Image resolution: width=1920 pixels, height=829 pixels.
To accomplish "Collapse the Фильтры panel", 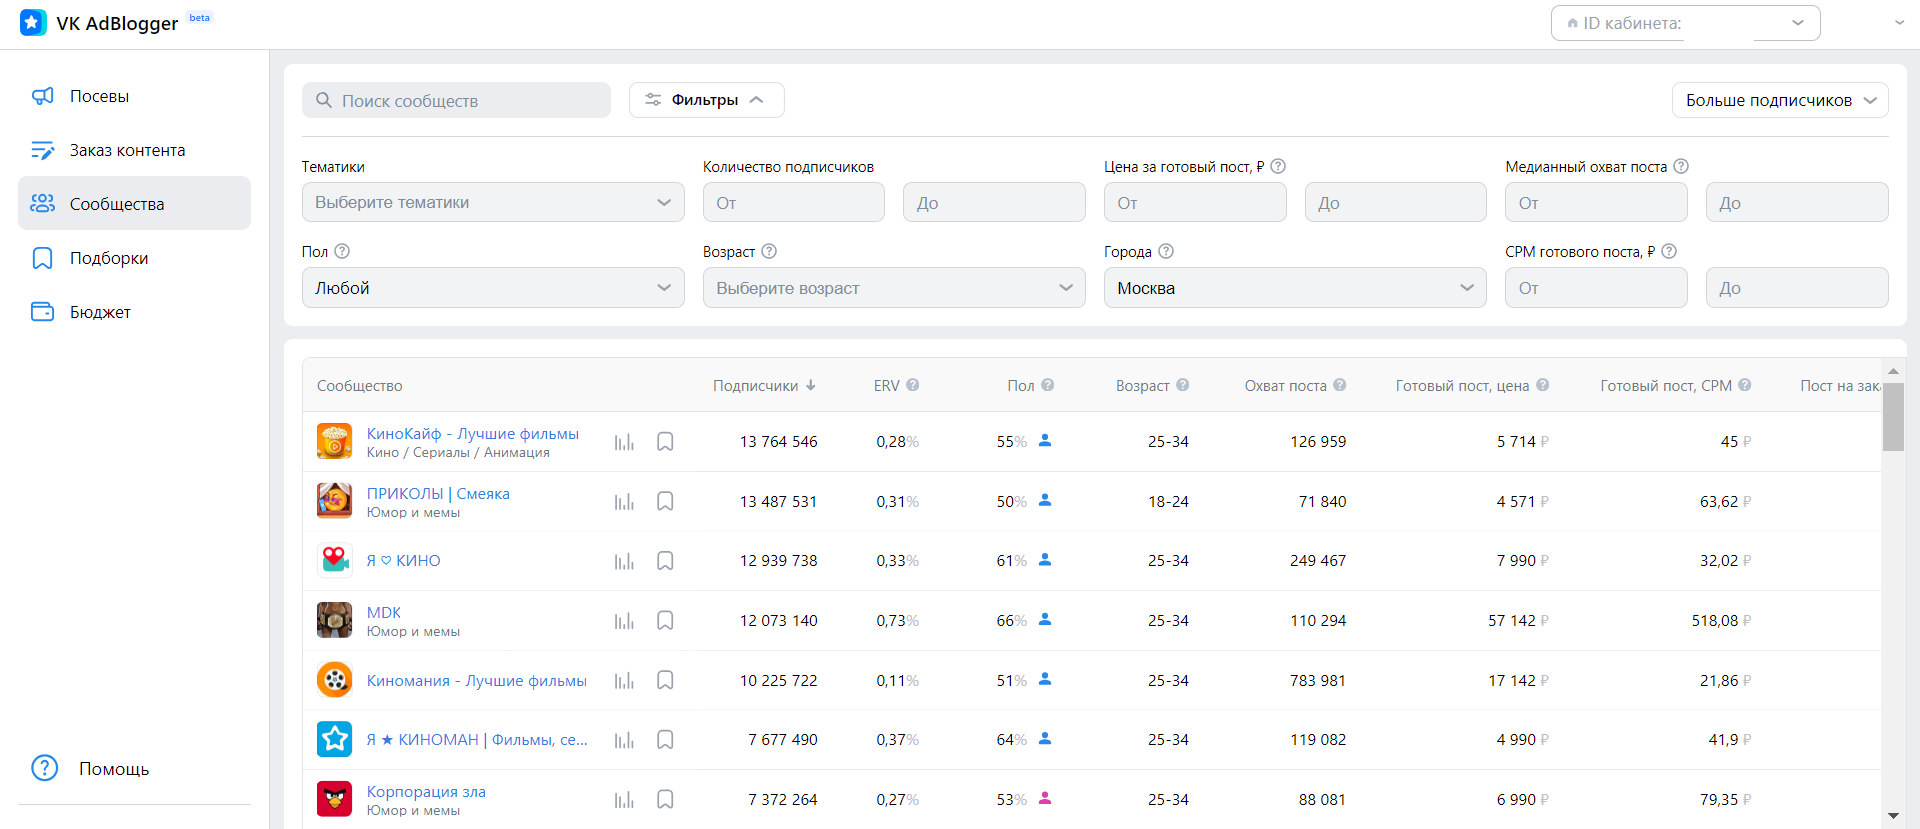I will point(706,100).
